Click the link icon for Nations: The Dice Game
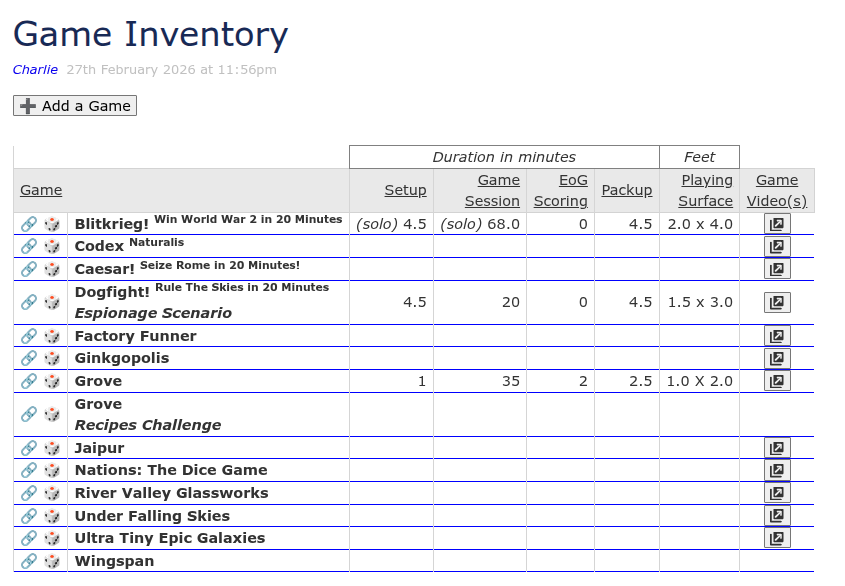The width and height of the screenshot is (845, 586). pyautogui.click(x=29, y=470)
